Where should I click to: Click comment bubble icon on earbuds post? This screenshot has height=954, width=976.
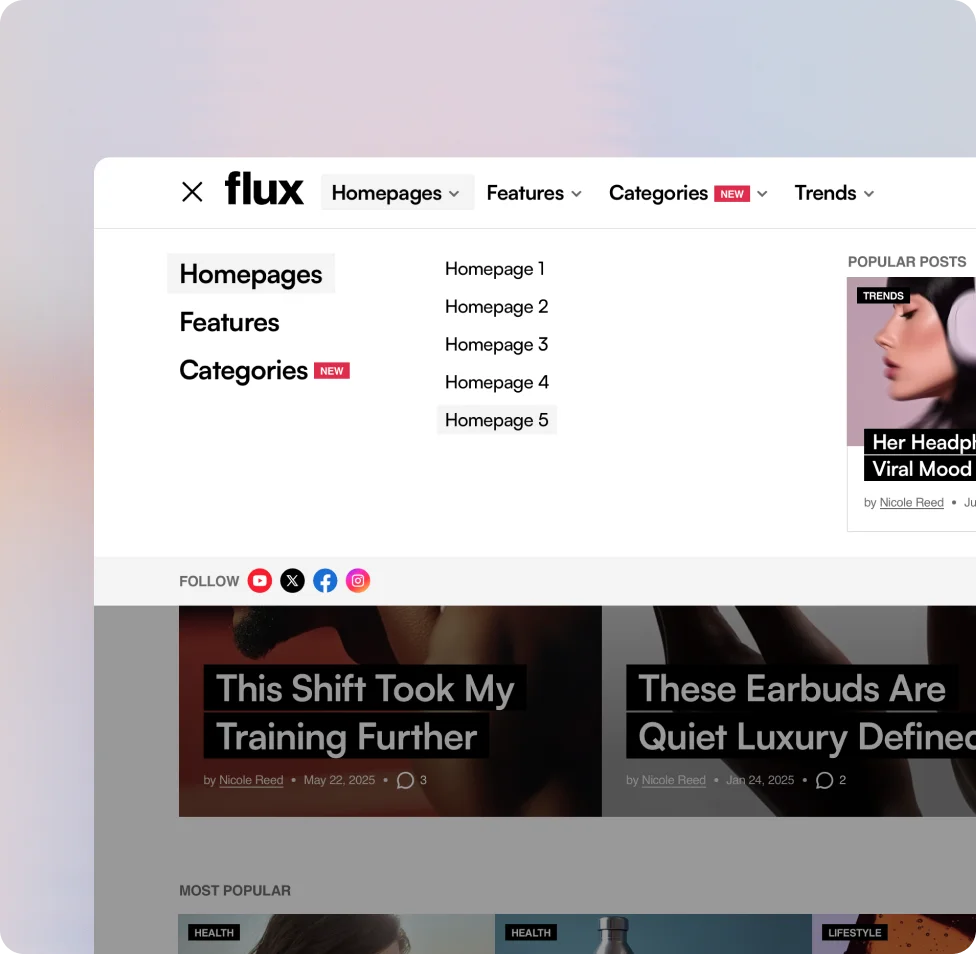point(824,780)
